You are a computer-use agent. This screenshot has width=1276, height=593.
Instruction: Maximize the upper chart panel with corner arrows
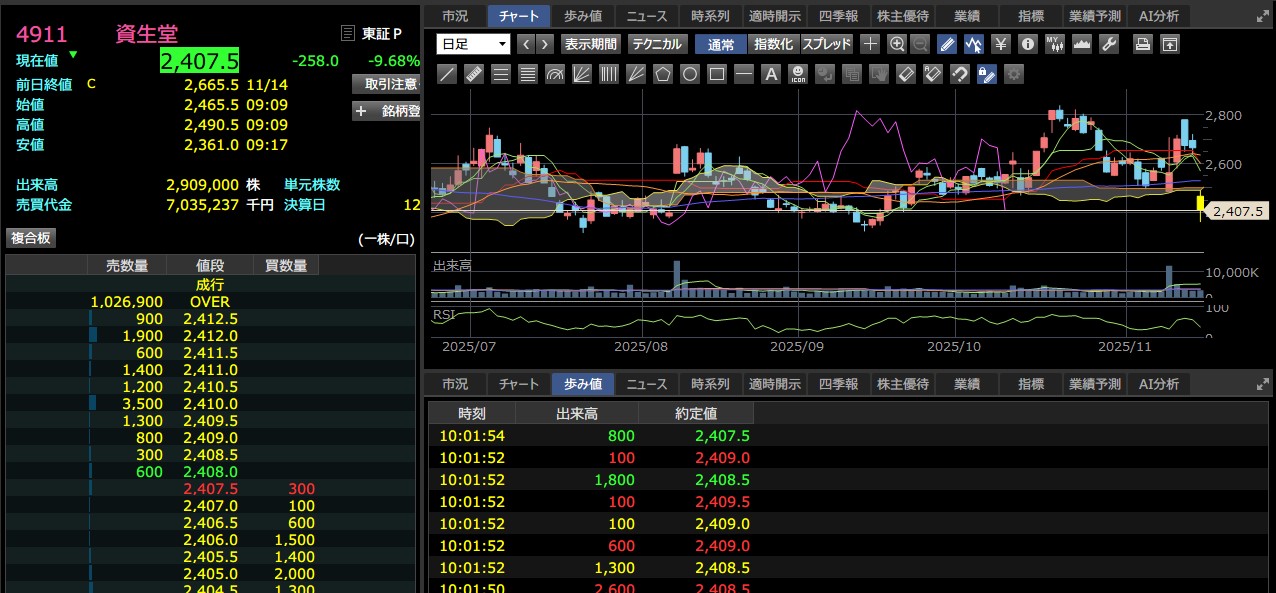click(x=1263, y=16)
